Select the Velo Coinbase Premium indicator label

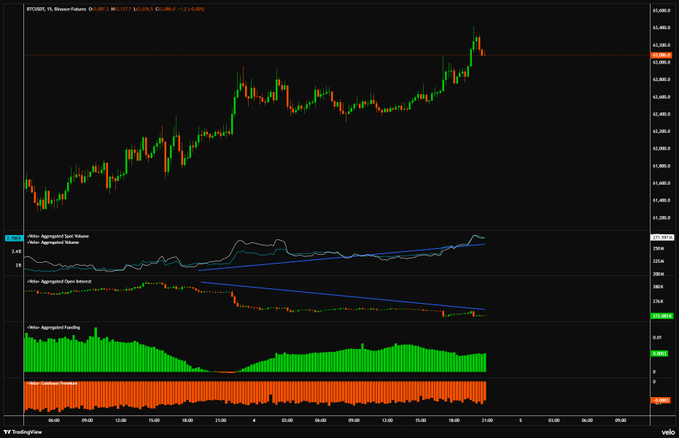(x=52, y=383)
